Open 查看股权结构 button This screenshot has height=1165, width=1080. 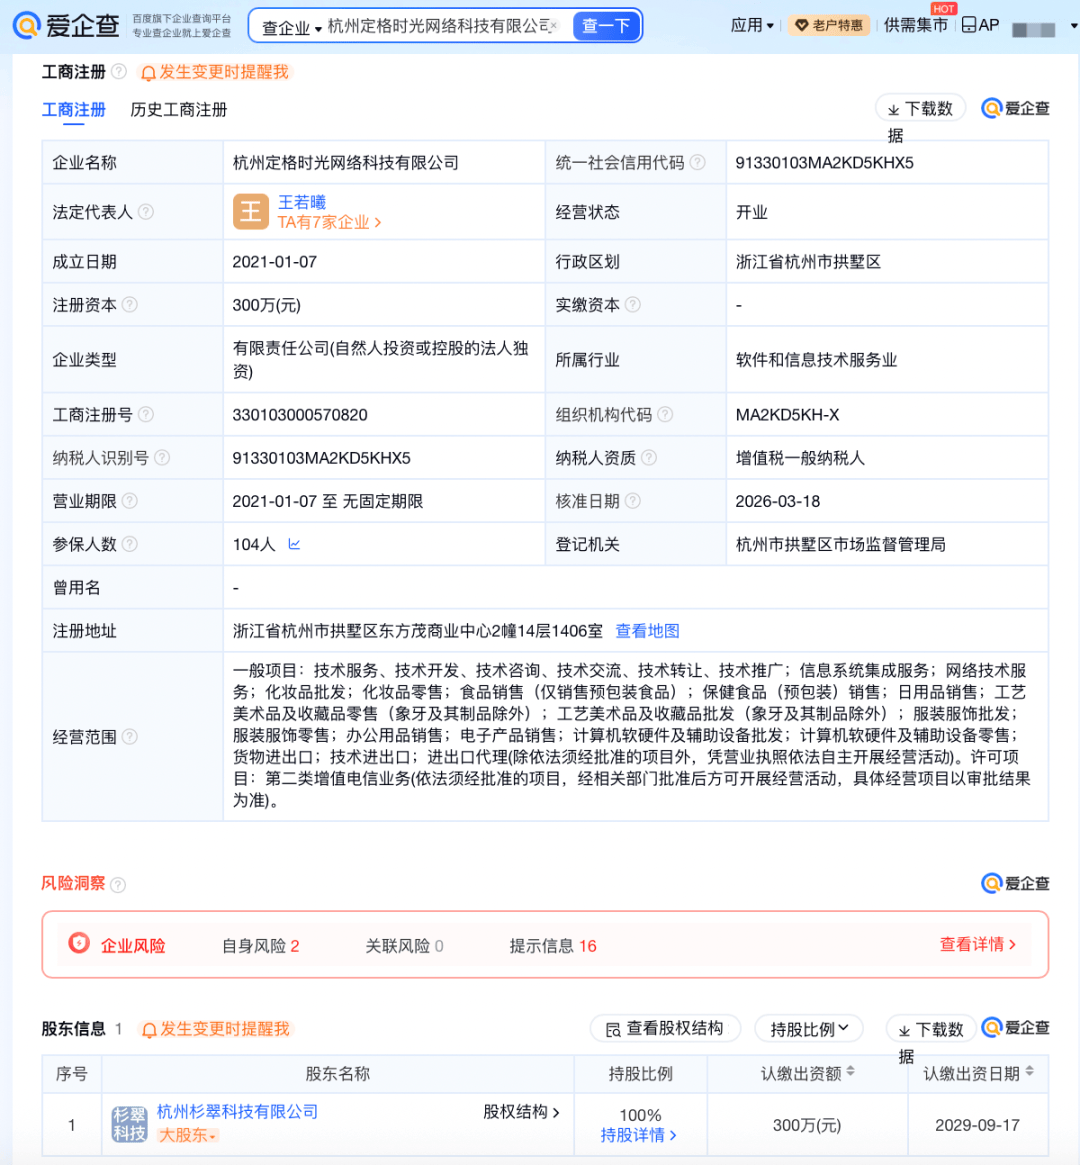click(x=665, y=1028)
